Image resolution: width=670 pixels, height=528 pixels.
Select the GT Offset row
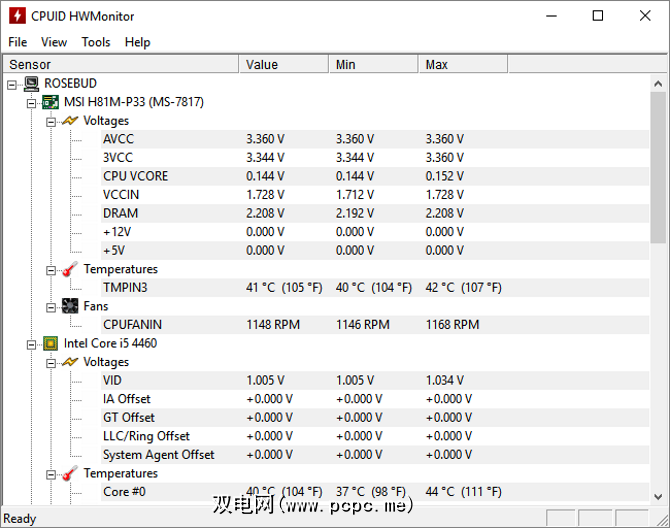375,417
